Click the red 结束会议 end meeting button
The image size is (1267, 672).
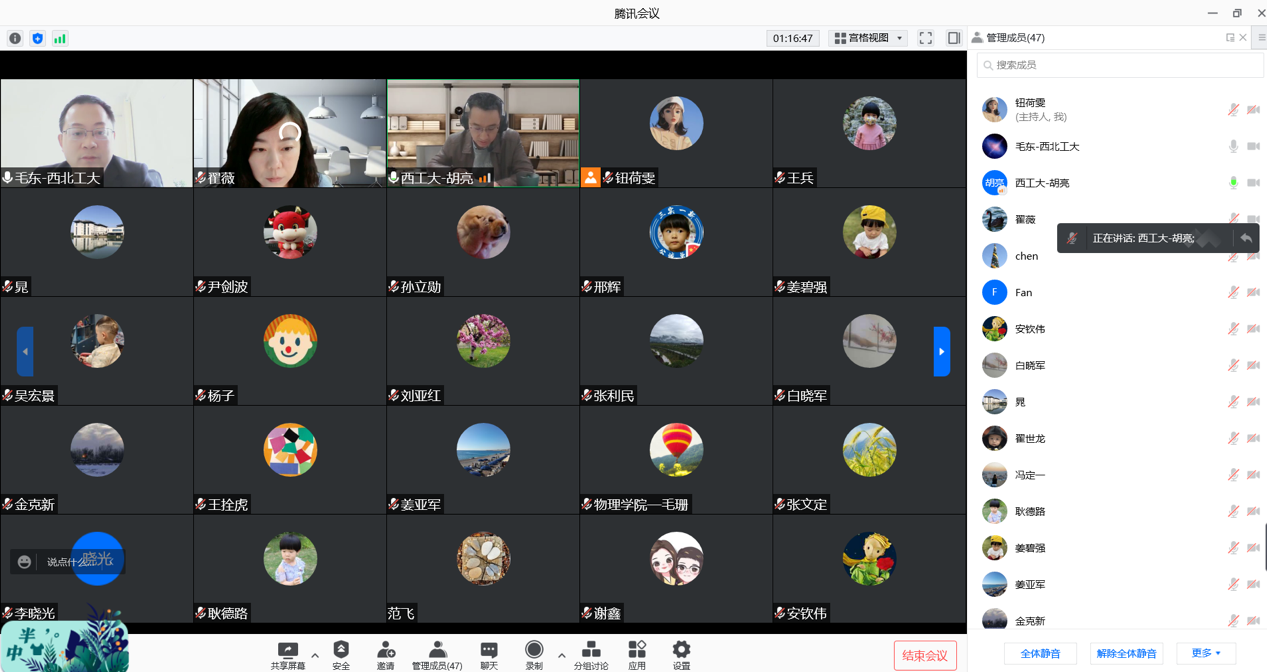[925, 656]
